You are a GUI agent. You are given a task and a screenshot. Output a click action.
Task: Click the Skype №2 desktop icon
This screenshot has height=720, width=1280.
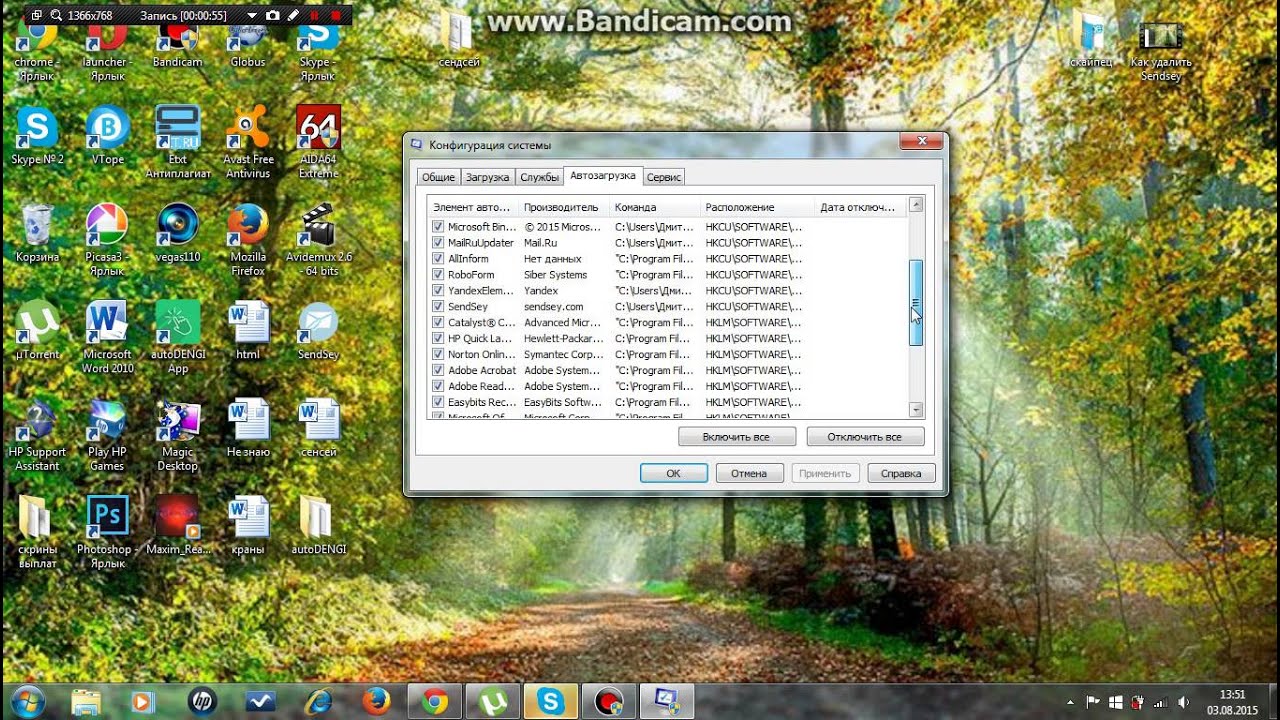click(37, 137)
